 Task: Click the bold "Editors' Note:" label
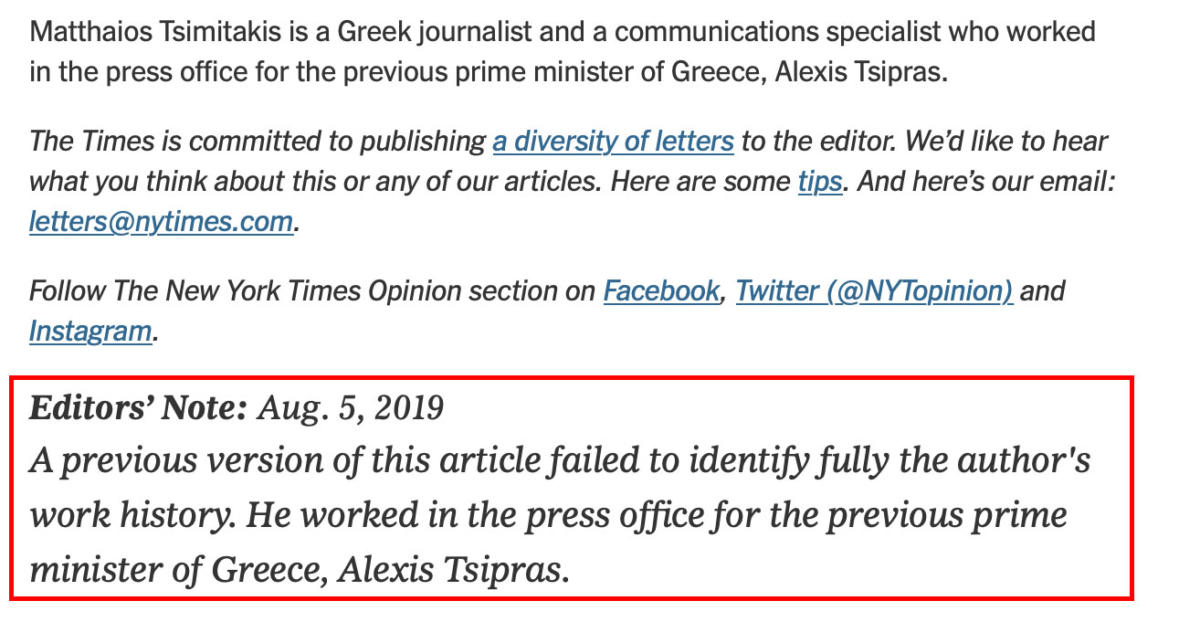click(x=138, y=408)
